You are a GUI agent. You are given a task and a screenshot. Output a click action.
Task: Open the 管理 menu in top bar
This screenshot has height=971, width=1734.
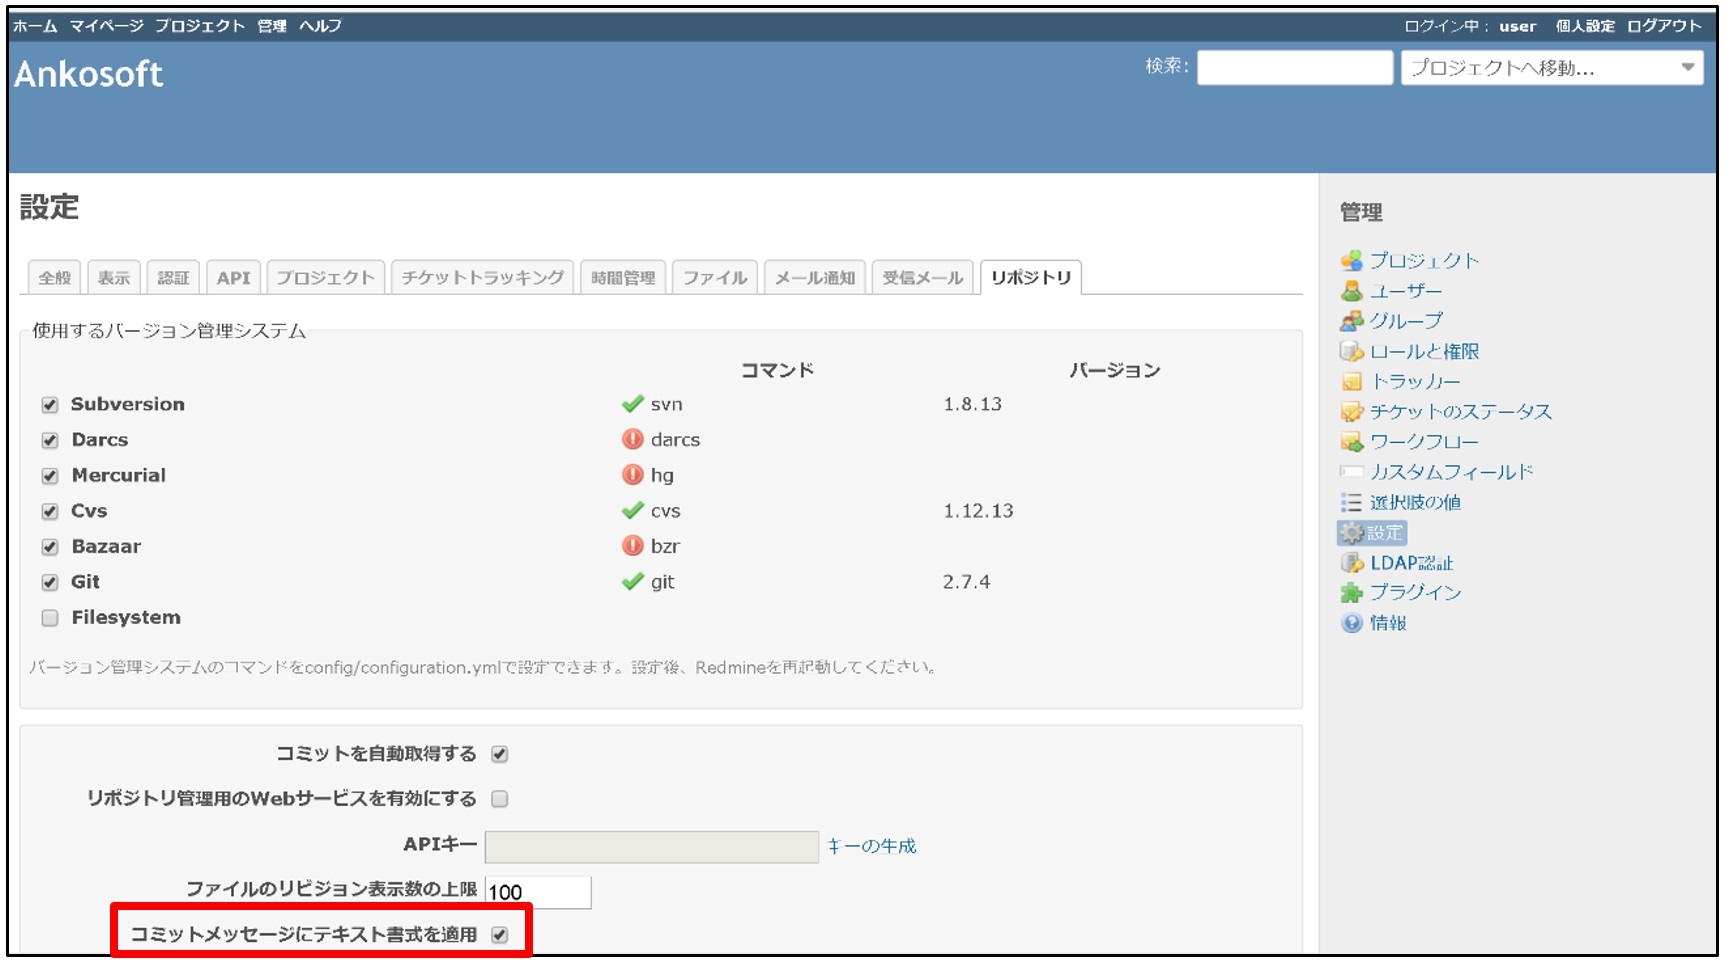coord(271,26)
